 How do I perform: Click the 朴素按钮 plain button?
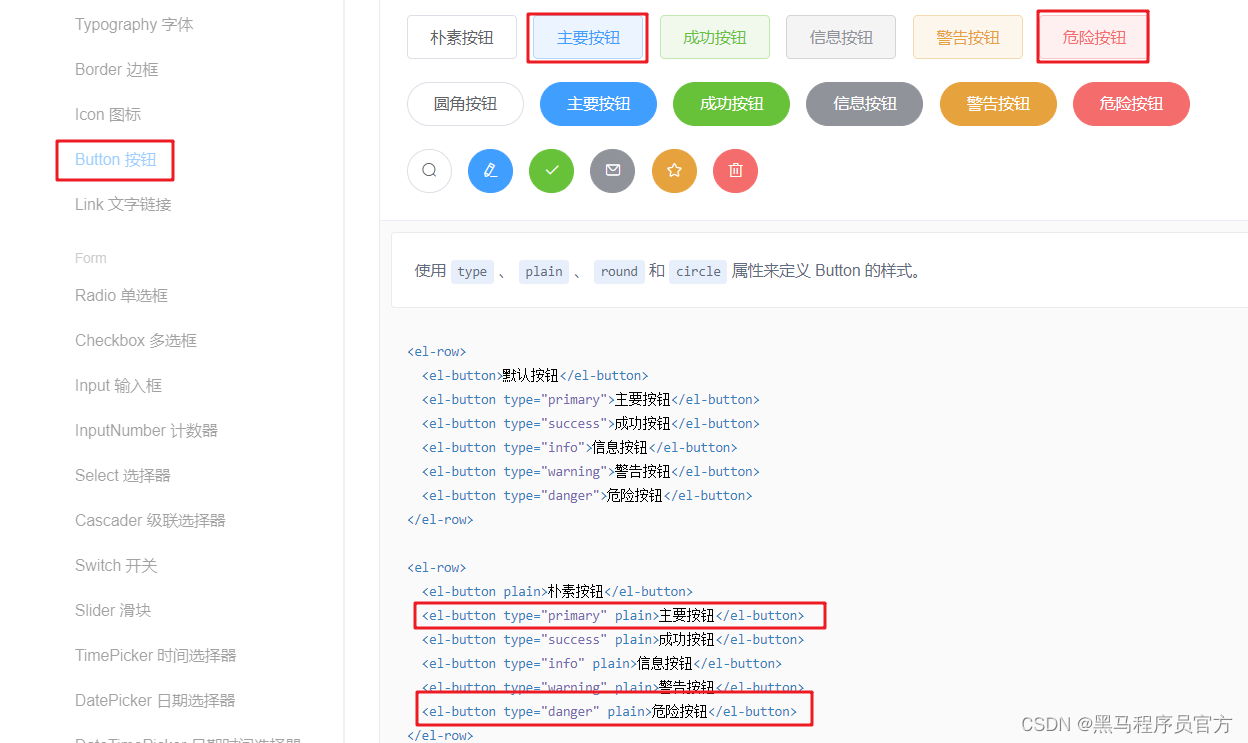pyautogui.click(x=461, y=36)
